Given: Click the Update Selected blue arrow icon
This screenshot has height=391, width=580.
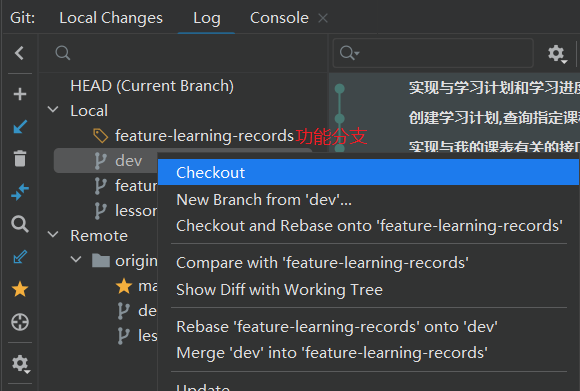Looking at the screenshot, I should click(20, 127).
